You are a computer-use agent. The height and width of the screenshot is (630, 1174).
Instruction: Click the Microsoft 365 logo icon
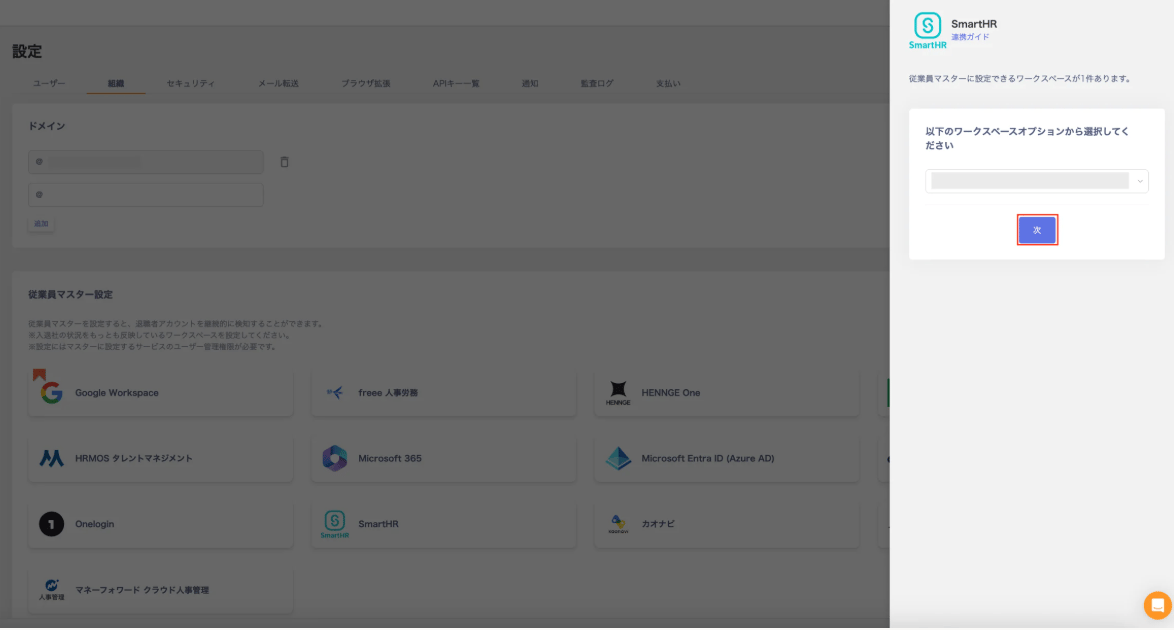335,458
